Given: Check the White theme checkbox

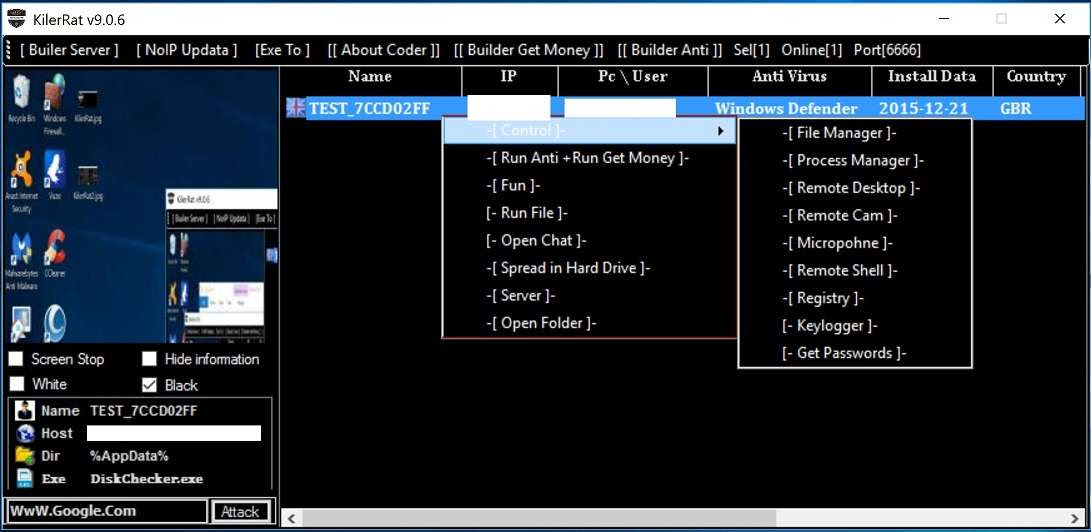Looking at the screenshot, I should pyautogui.click(x=16, y=384).
